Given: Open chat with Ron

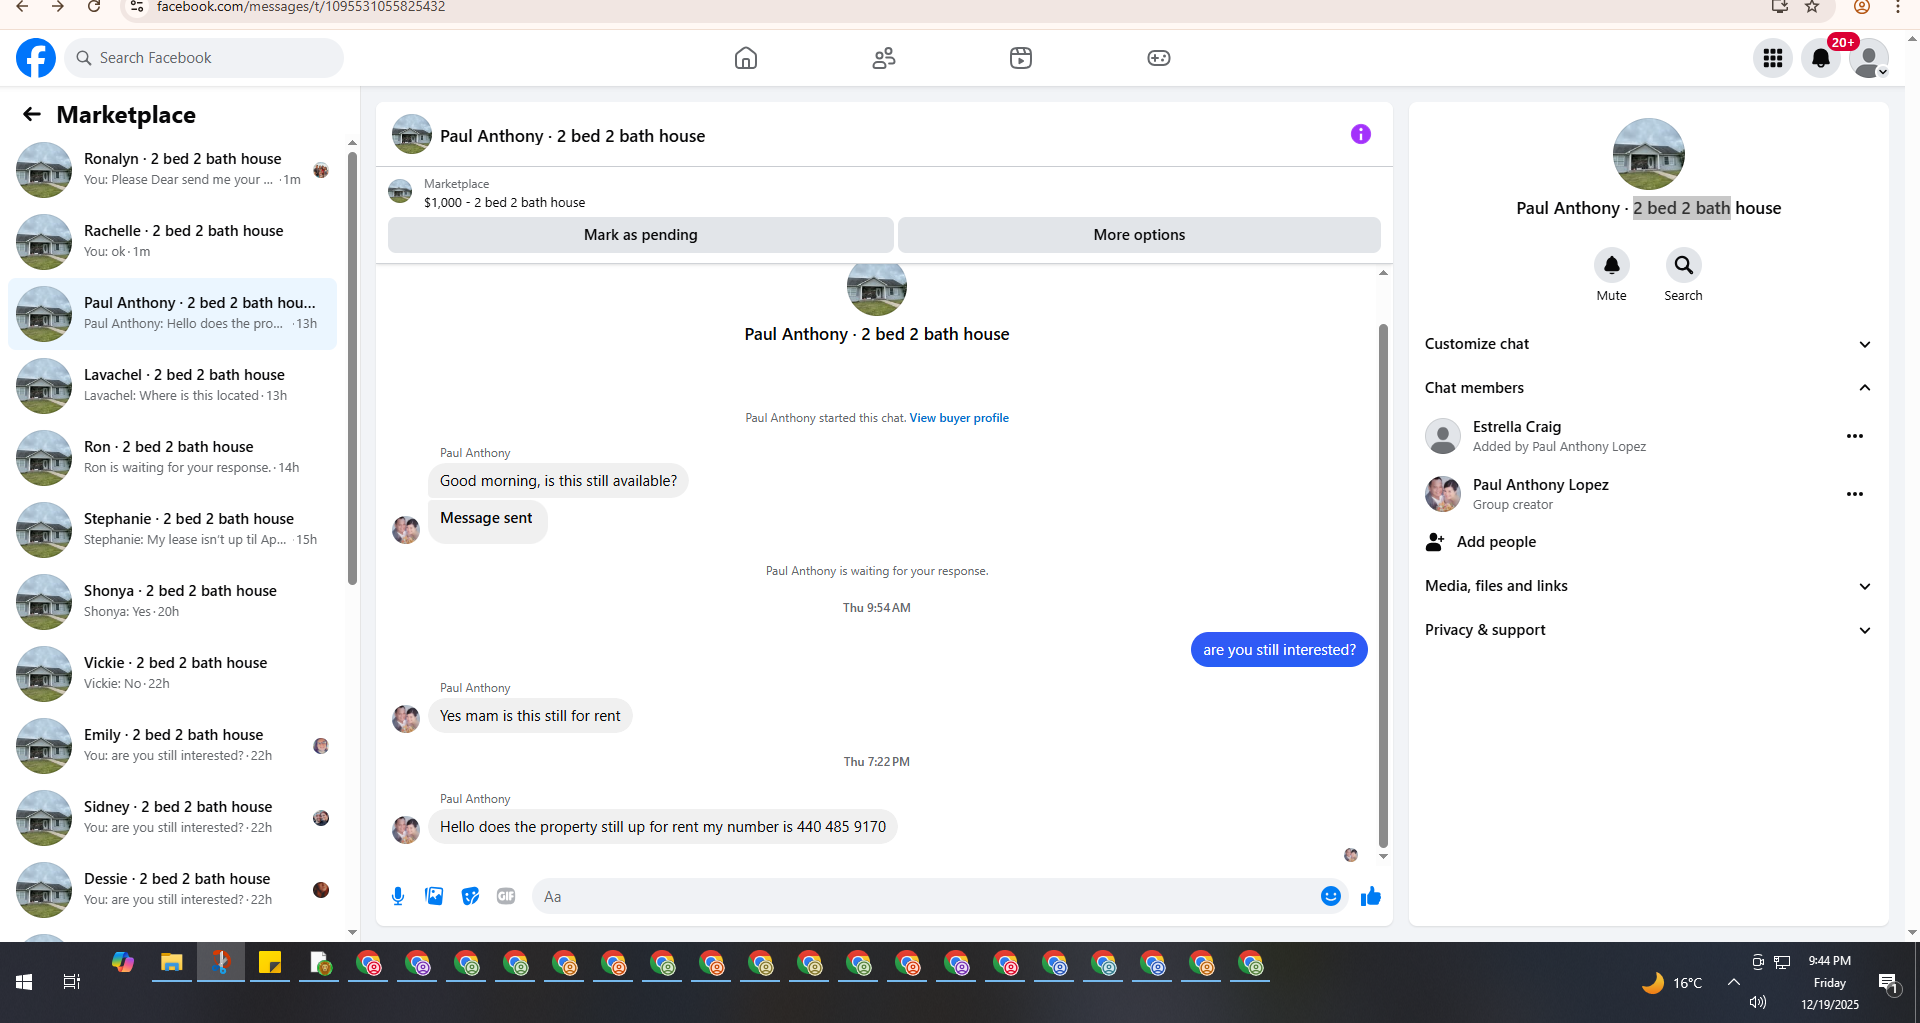Looking at the screenshot, I should tap(172, 458).
